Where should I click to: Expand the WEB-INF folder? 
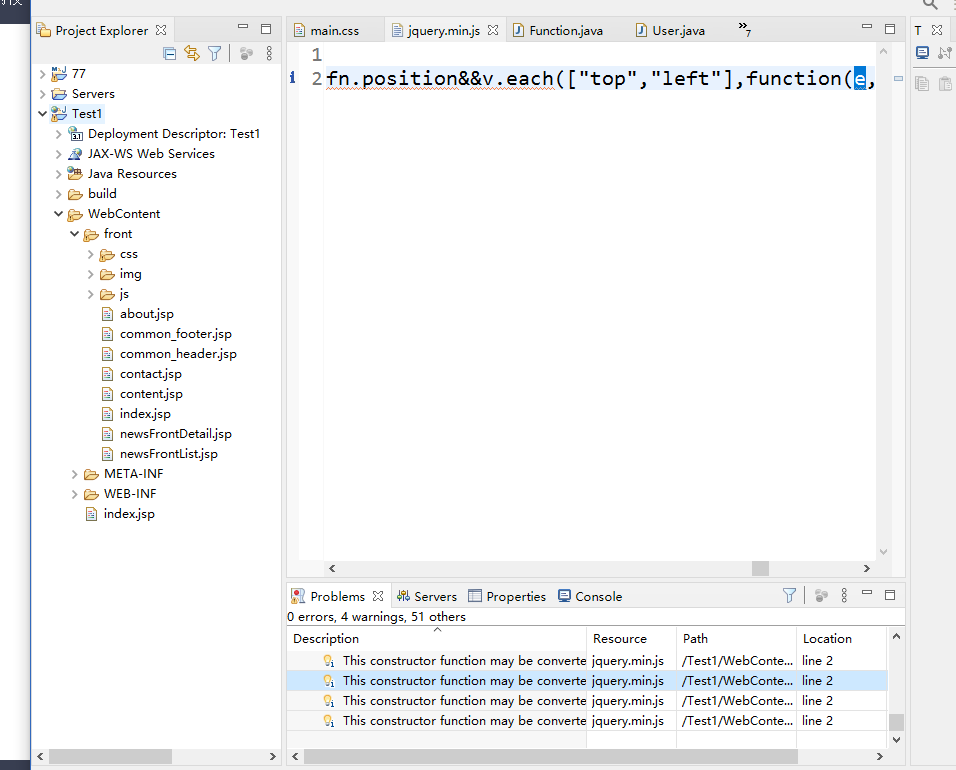[x=74, y=494]
